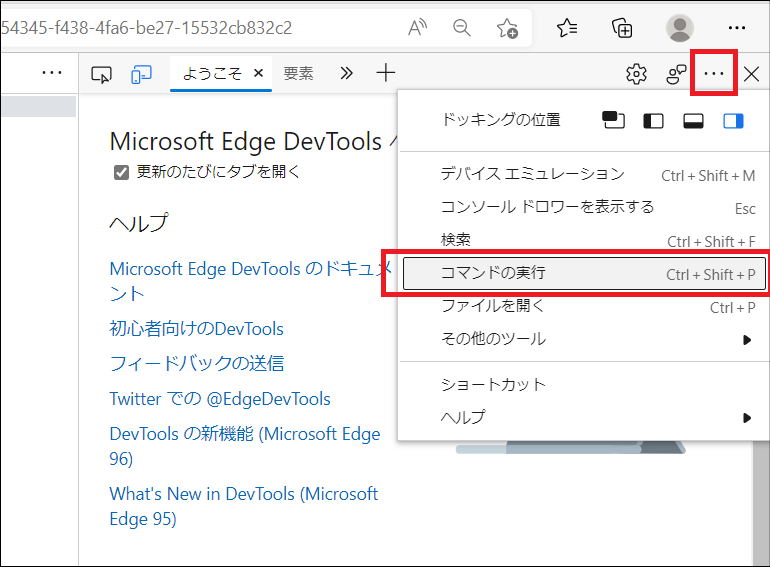Switch to the 要素 tab
The width and height of the screenshot is (770, 567).
298,74
